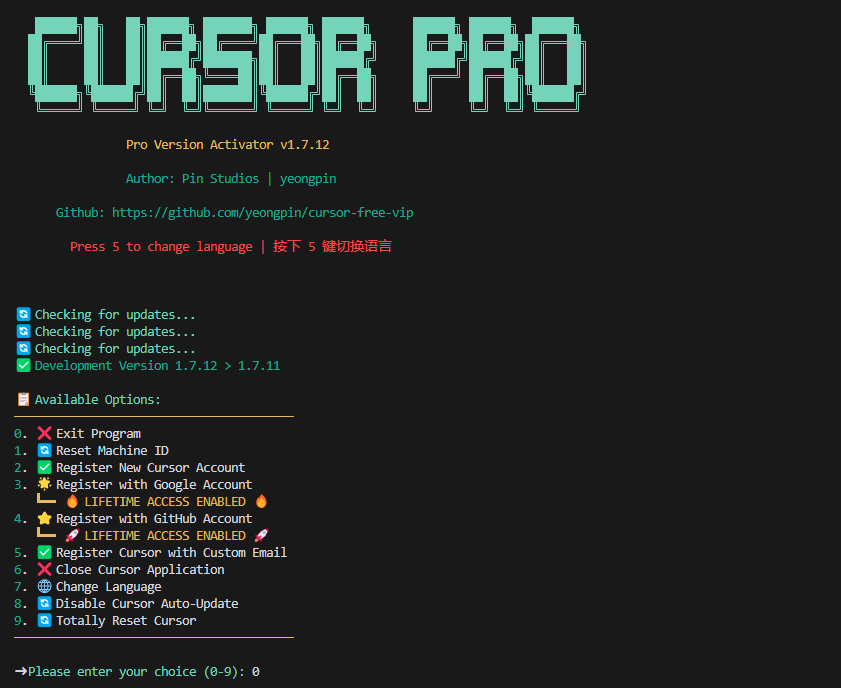Viewport: 841px width, 688px height.
Task: Click the refresh icon next to Reset Machine ID
Action: (44, 451)
